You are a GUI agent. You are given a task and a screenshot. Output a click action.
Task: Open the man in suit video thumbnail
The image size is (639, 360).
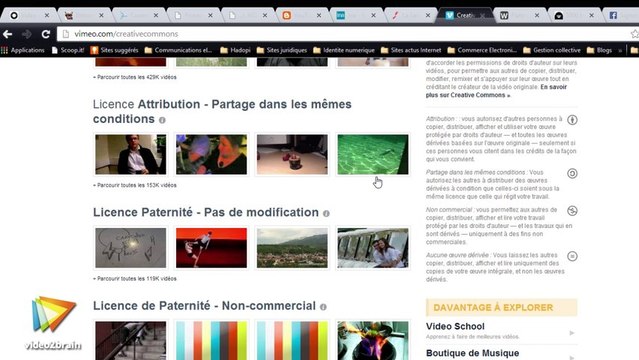[x=130, y=155]
